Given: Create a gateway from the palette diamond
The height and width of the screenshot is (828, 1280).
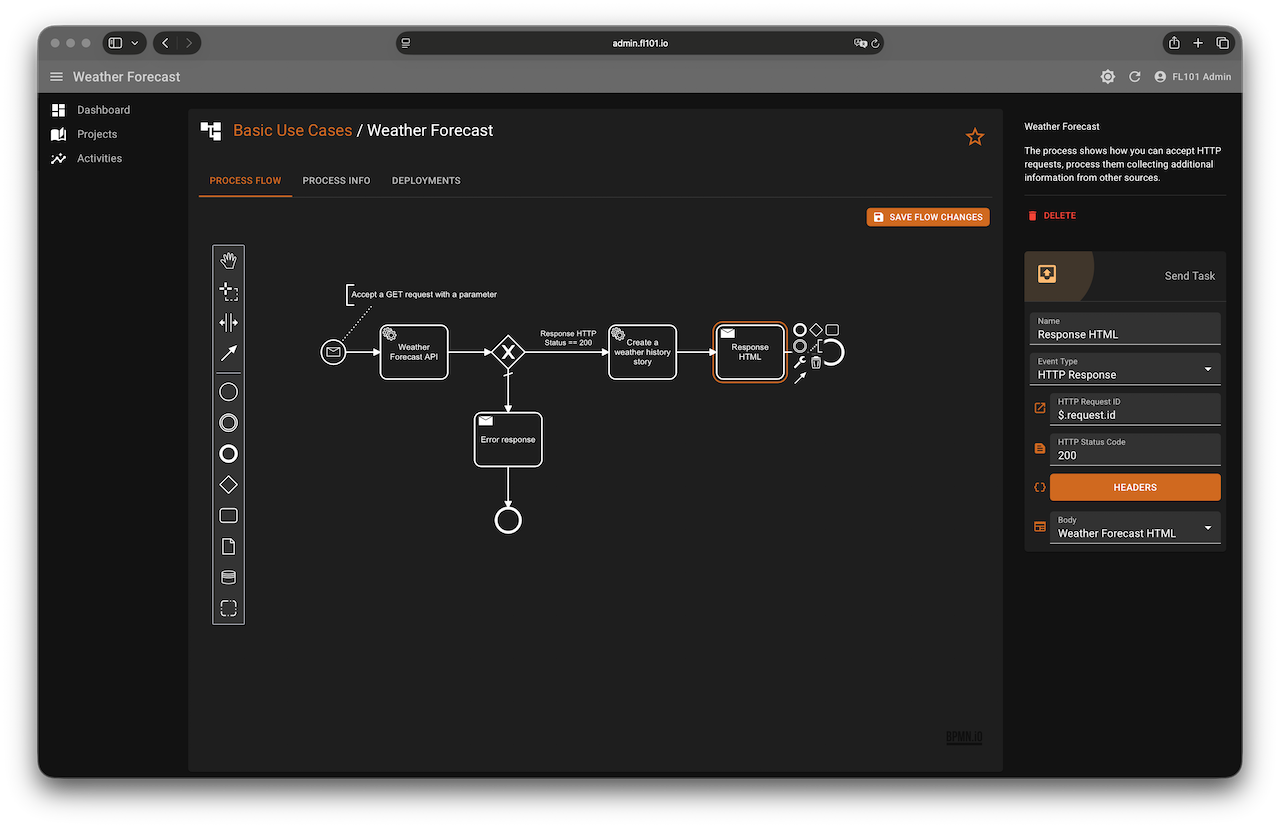Looking at the screenshot, I should (x=228, y=485).
